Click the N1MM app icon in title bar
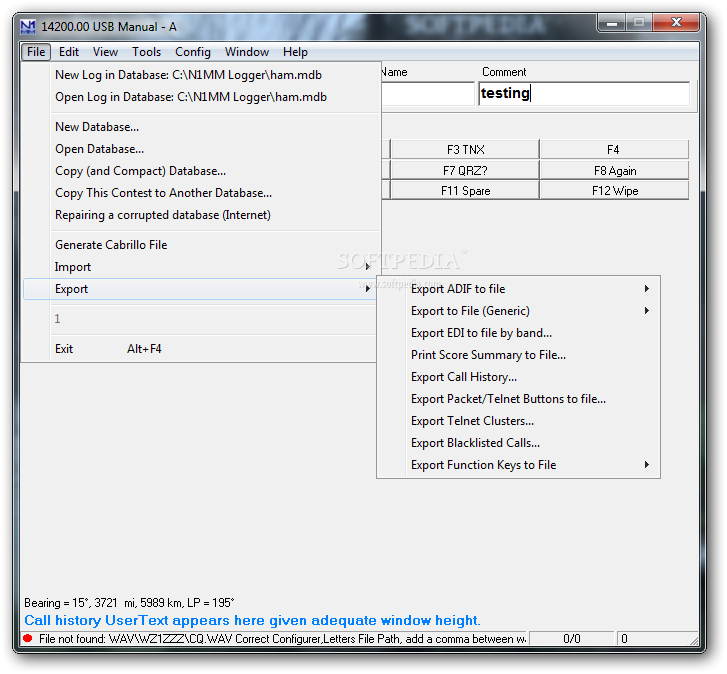Image resolution: width=727 pixels, height=674 pixels. click(x=28, y=26)
